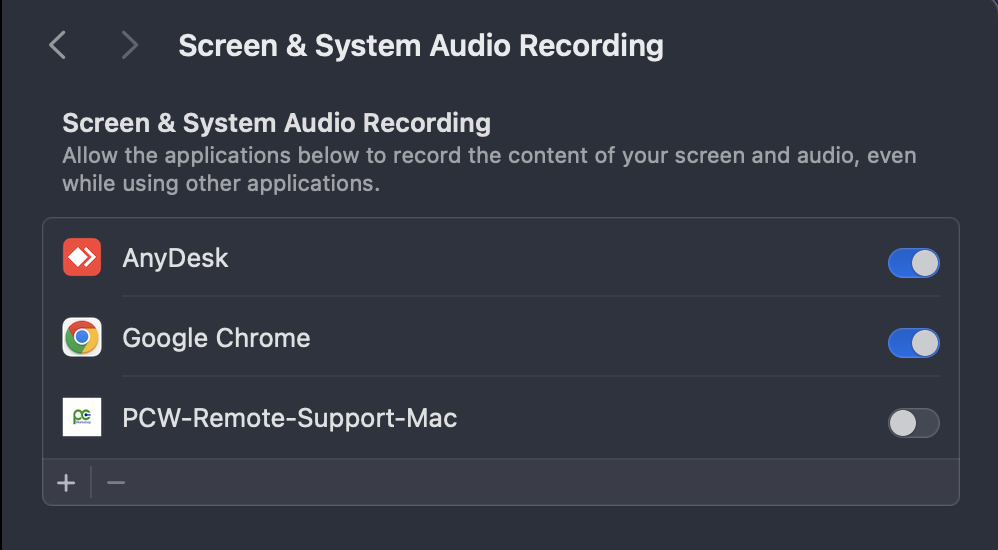The height and width of the screenshot is (550, 998).
Task: Enable the PCW-Remote-Support-Mac toggle
Action: (x=914, y=423)
